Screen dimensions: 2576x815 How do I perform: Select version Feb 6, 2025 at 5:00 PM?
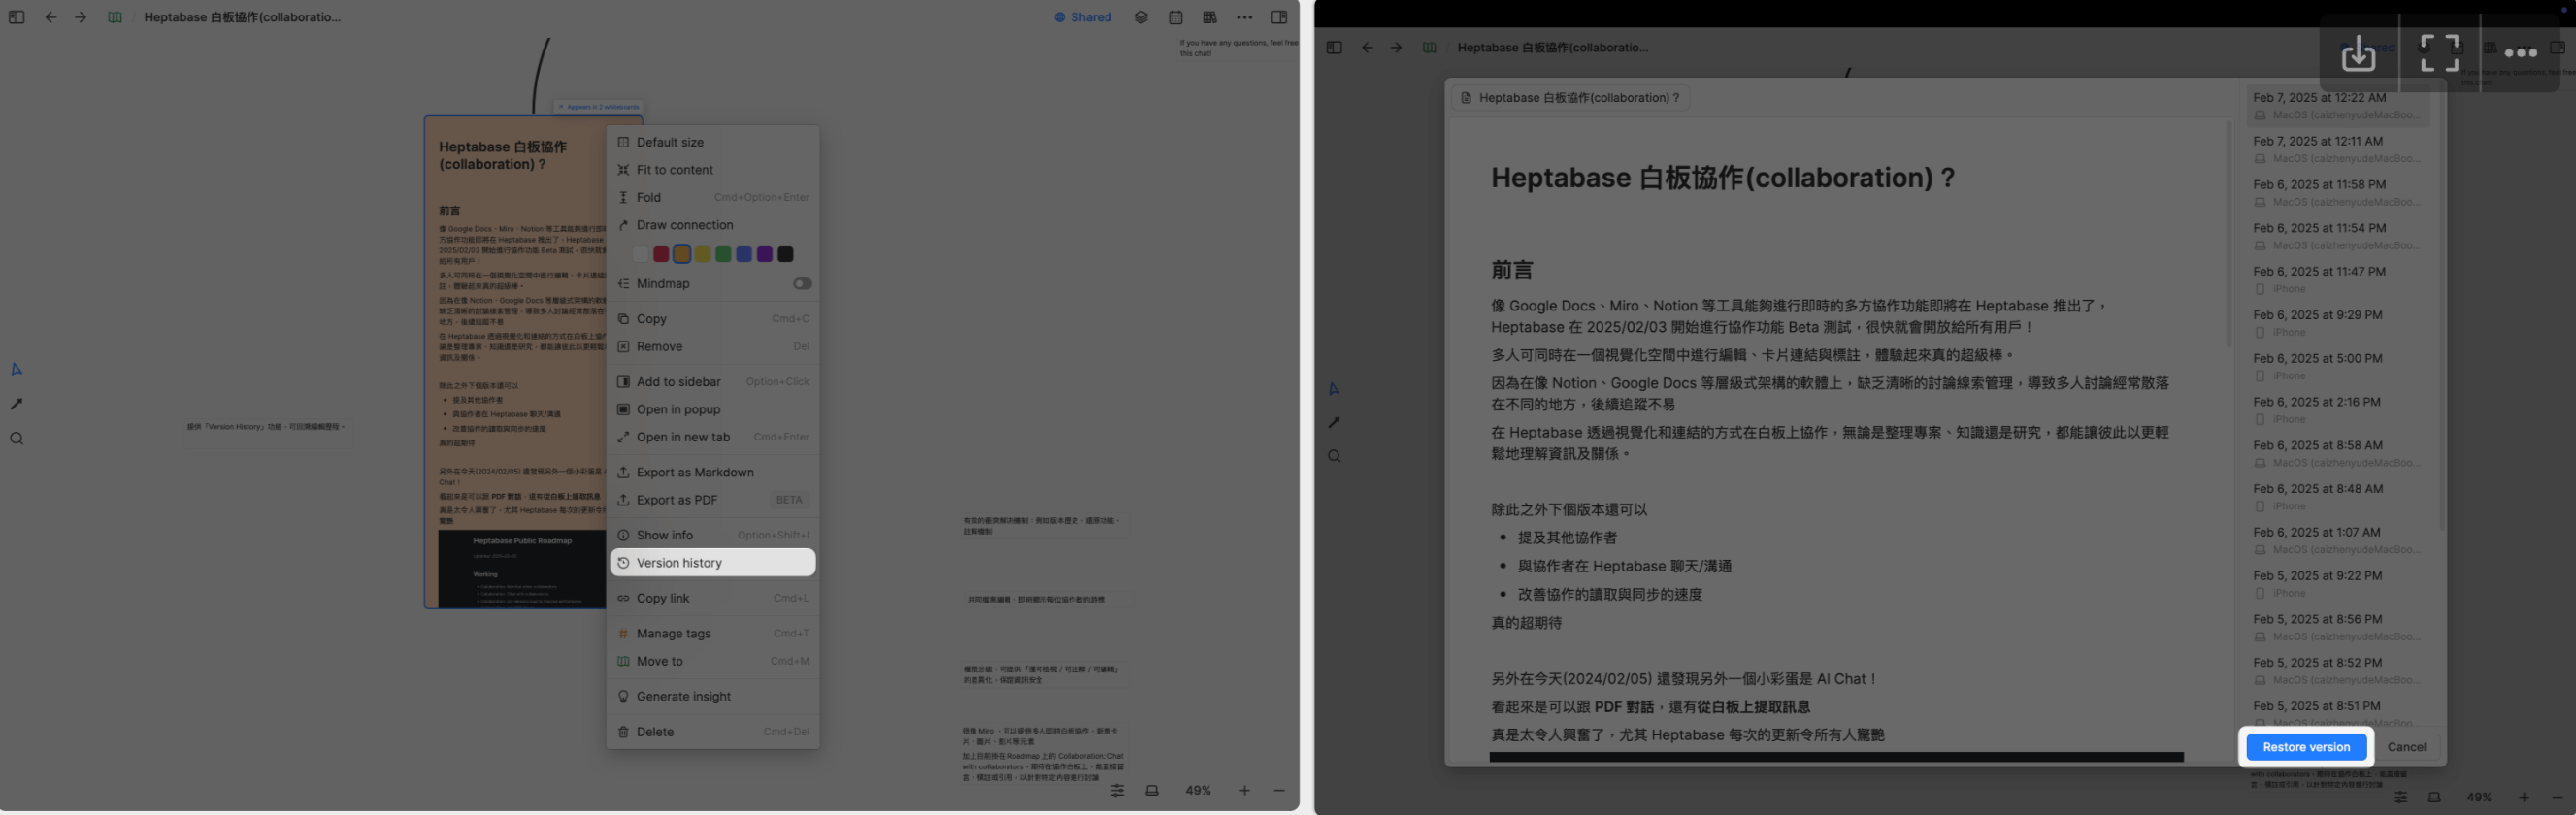[x=2337, y=367]
